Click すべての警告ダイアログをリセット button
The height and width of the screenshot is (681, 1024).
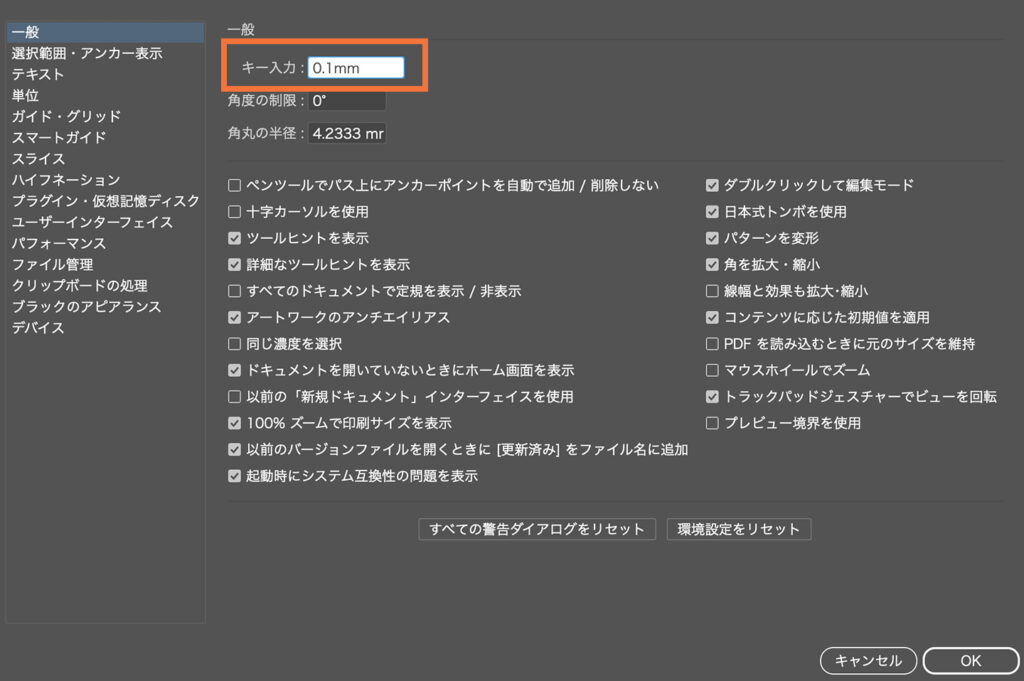pos(536,529)
